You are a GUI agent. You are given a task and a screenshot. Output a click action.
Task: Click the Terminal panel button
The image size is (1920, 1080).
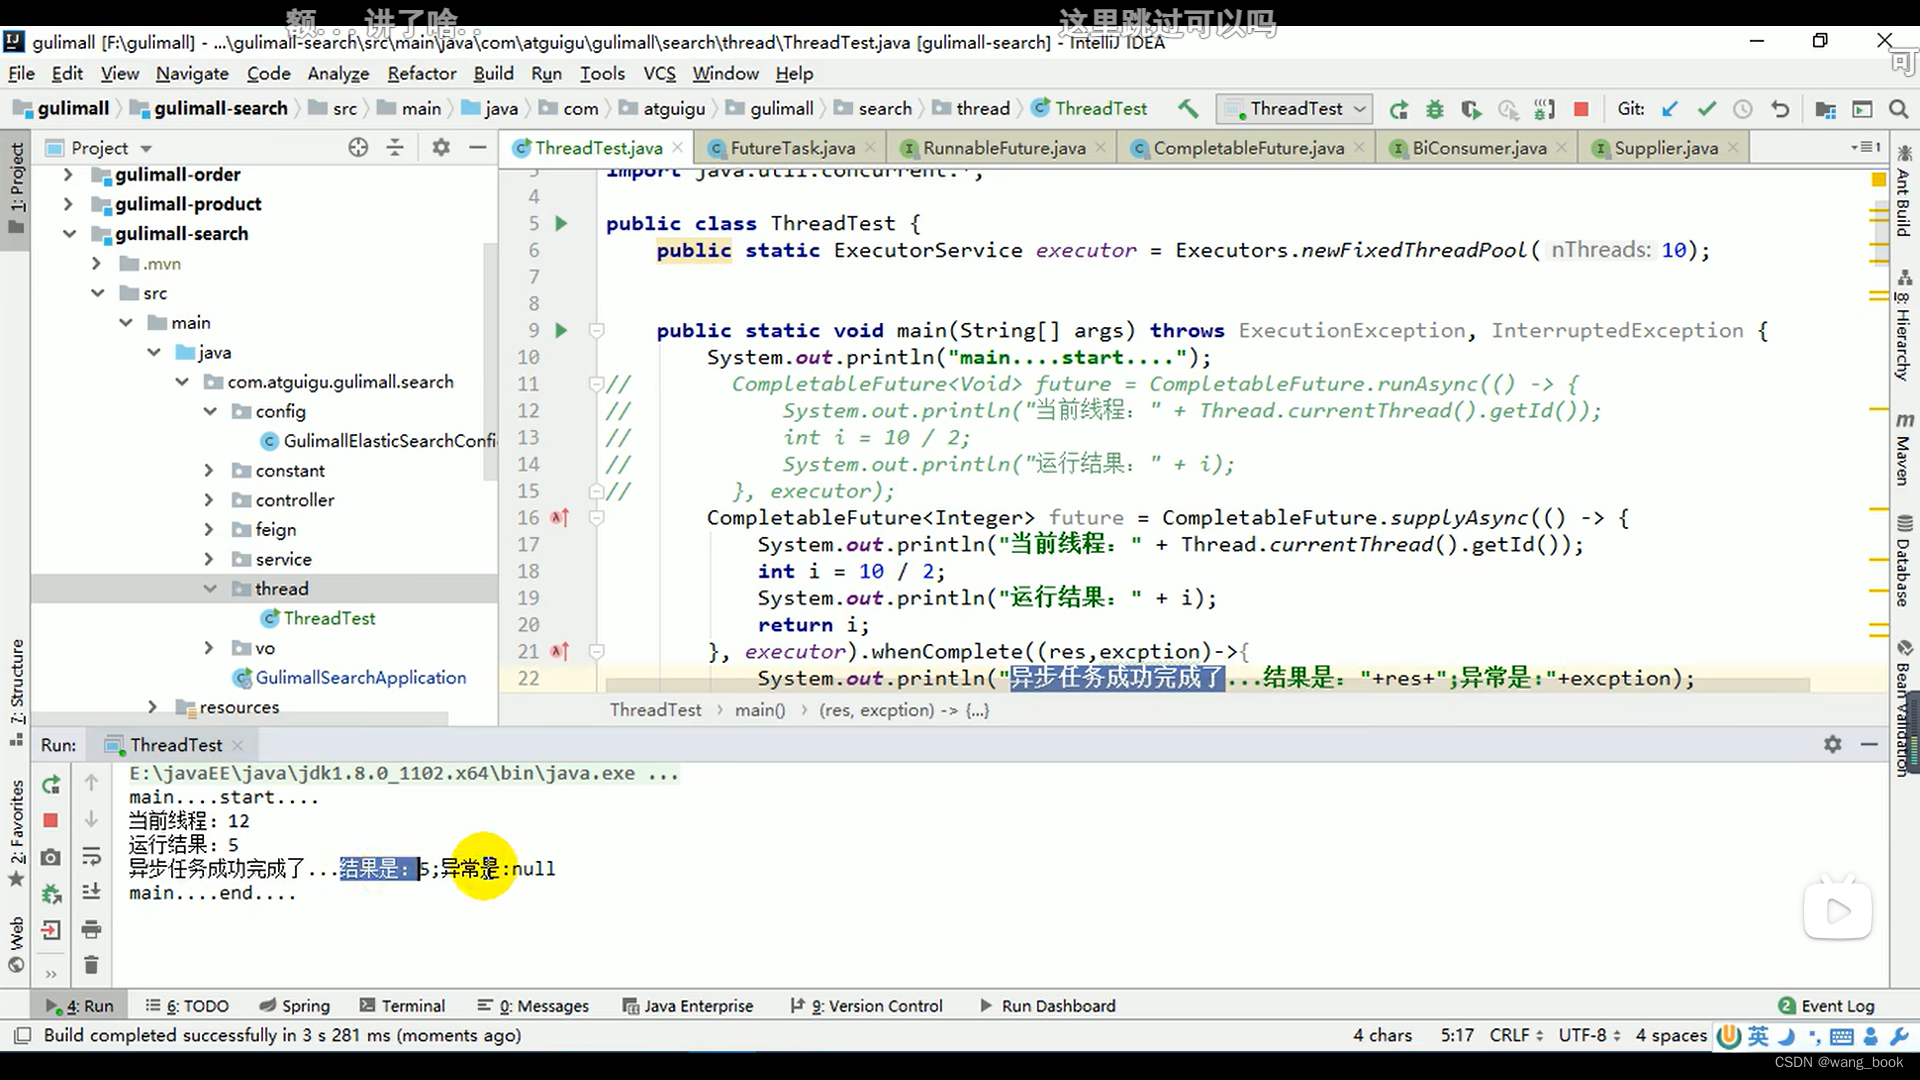point(413,1005)
